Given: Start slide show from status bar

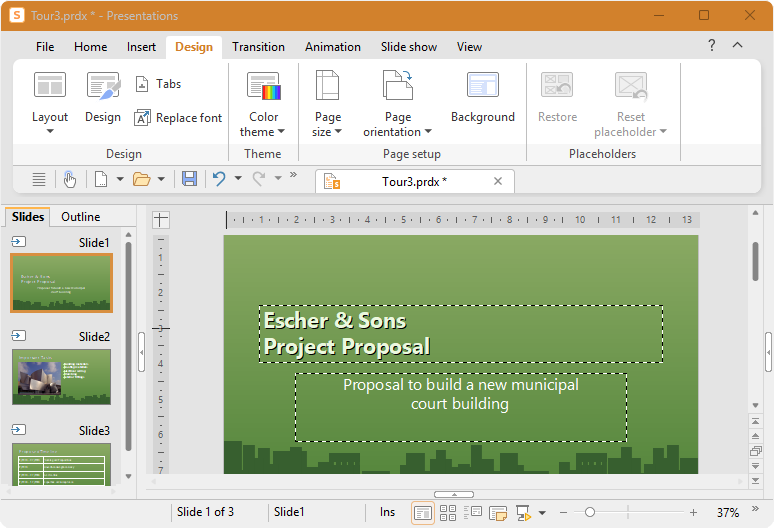Looking at the screenshot, I should [523, 513].
